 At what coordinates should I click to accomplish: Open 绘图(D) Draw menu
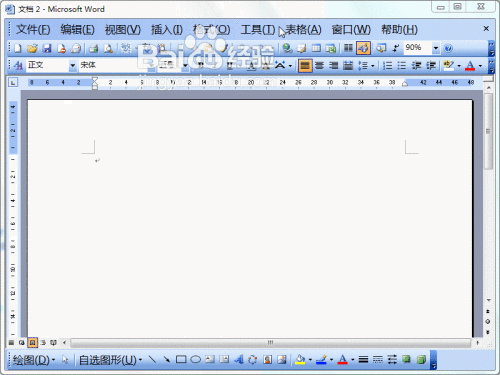coord(34,360)
